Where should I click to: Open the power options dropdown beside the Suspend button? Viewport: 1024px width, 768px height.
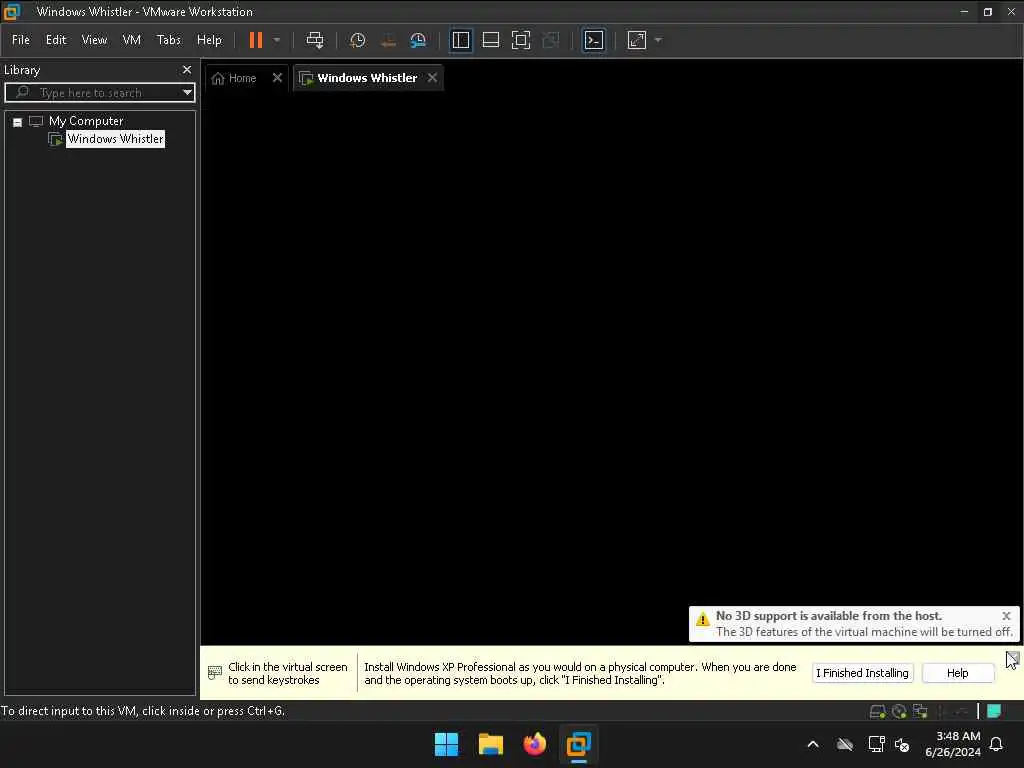coord(277,40)
